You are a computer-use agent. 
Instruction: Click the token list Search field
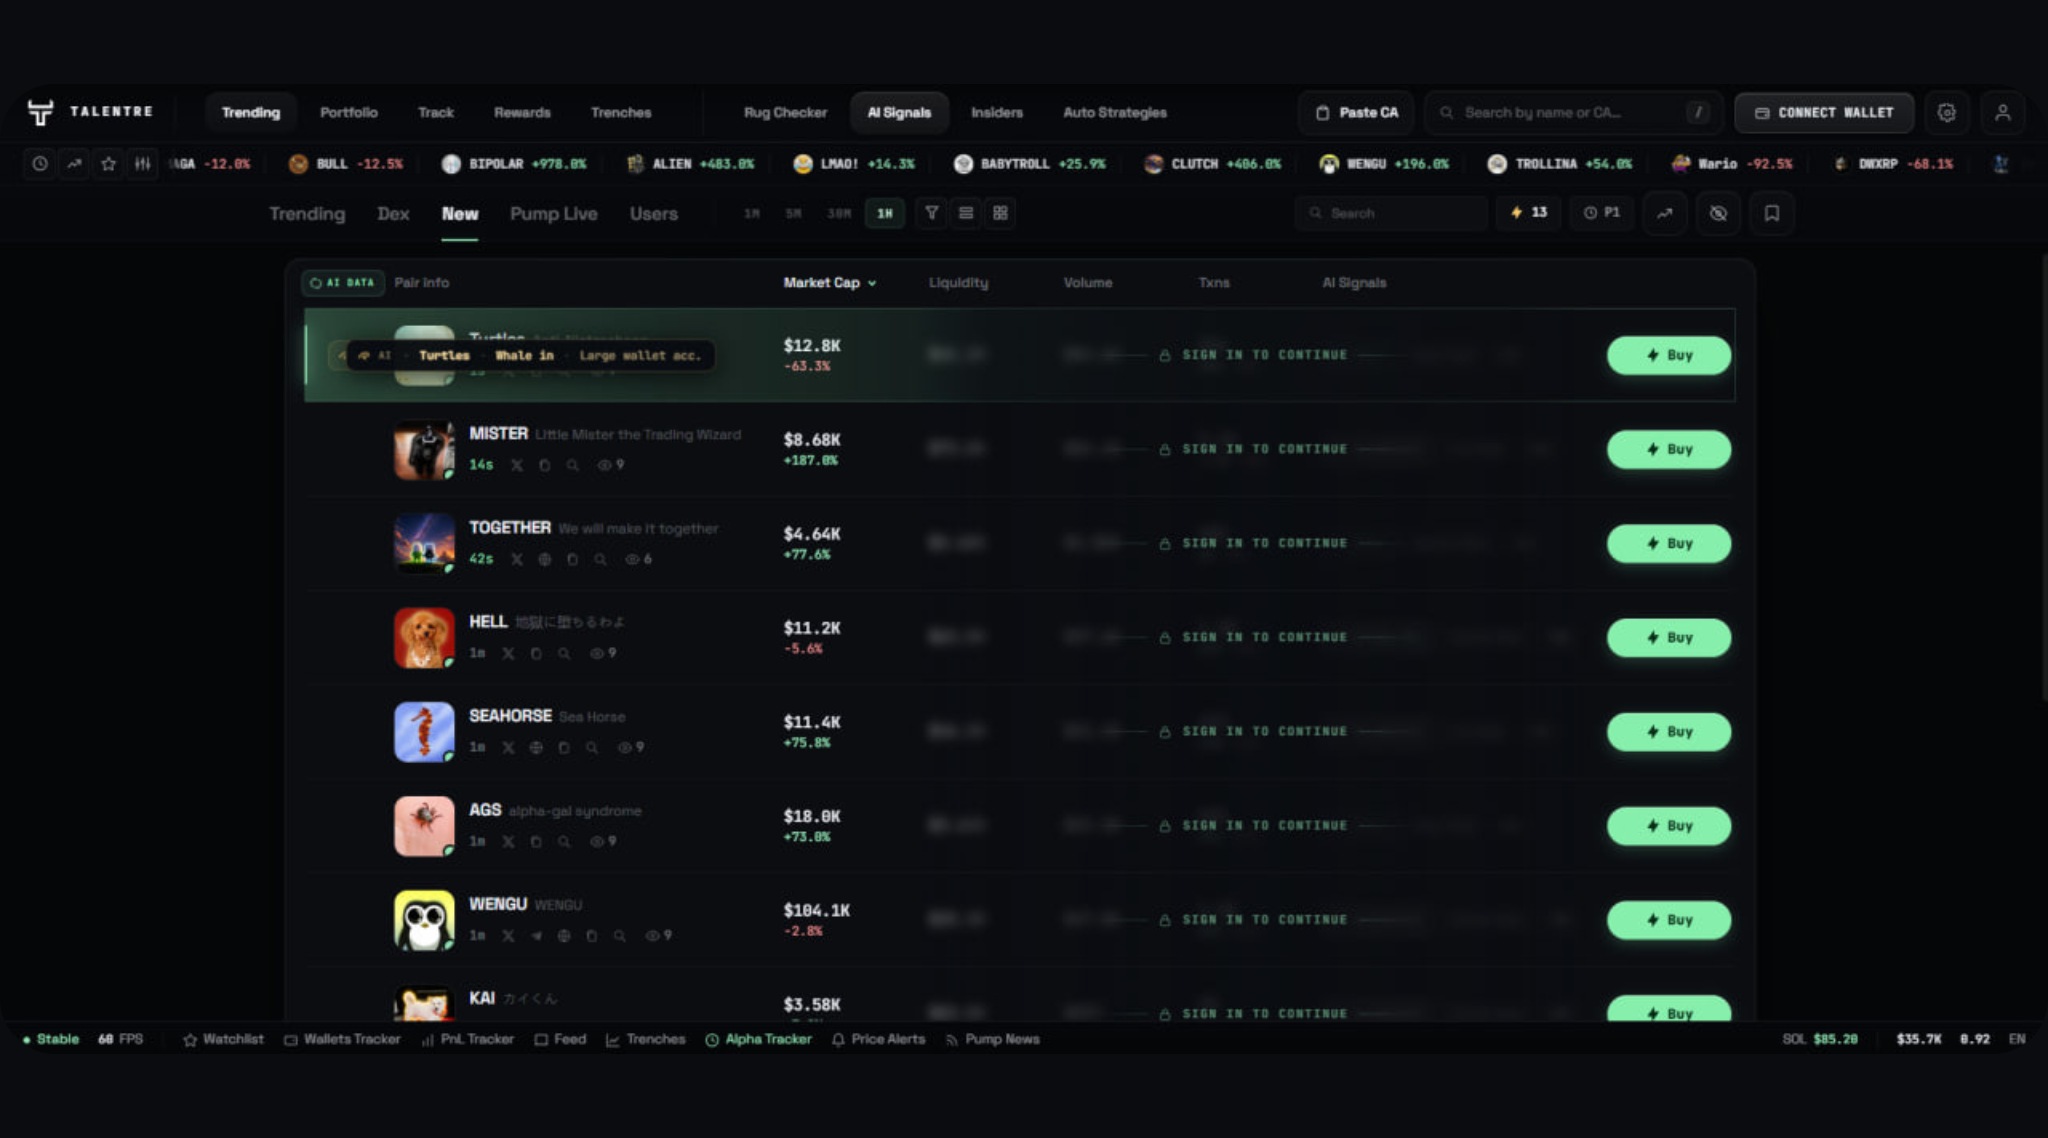[x=1391, y=213]
